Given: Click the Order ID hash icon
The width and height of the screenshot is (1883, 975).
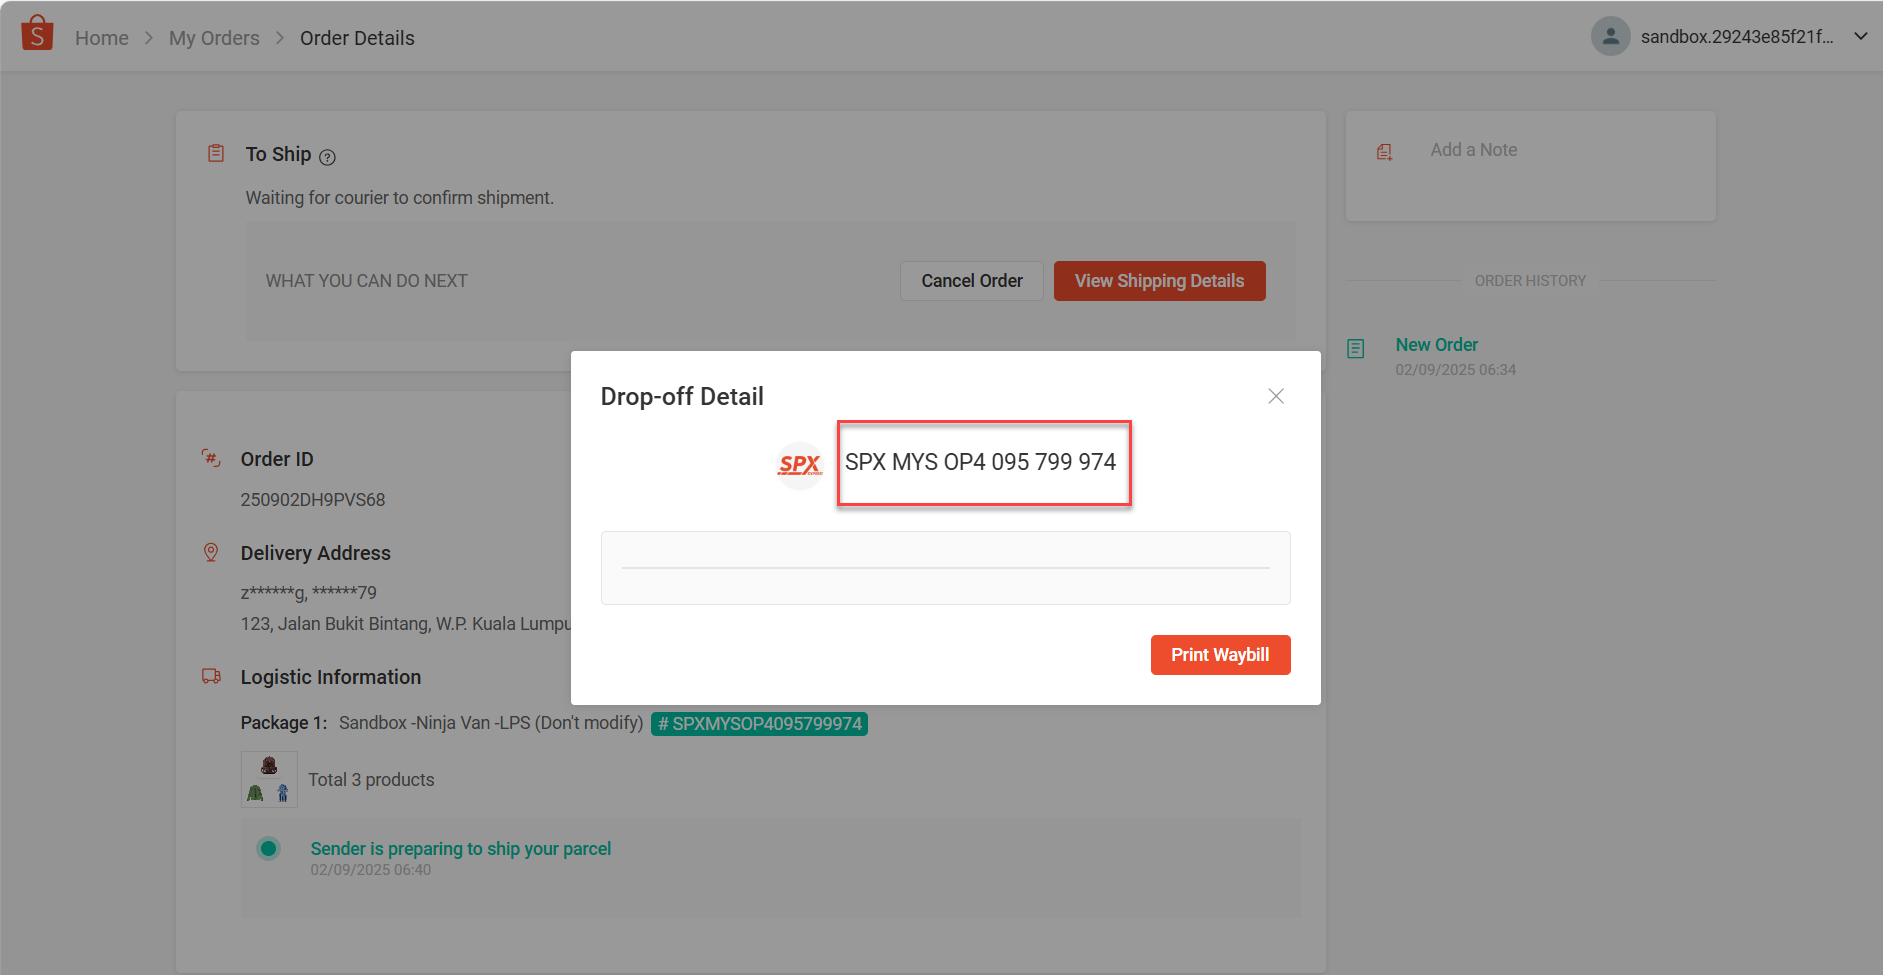Looking at the screenshot, I should (x=211, y=459).
